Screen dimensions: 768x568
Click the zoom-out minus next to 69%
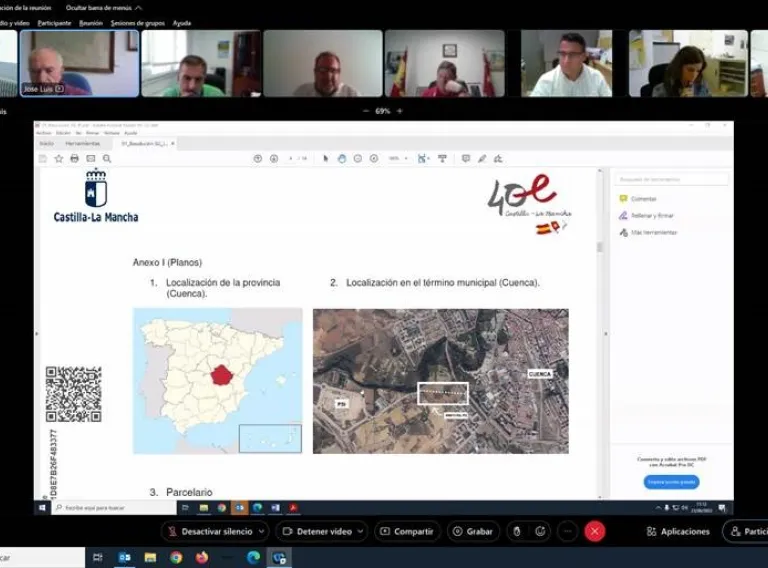click(365, 111)
